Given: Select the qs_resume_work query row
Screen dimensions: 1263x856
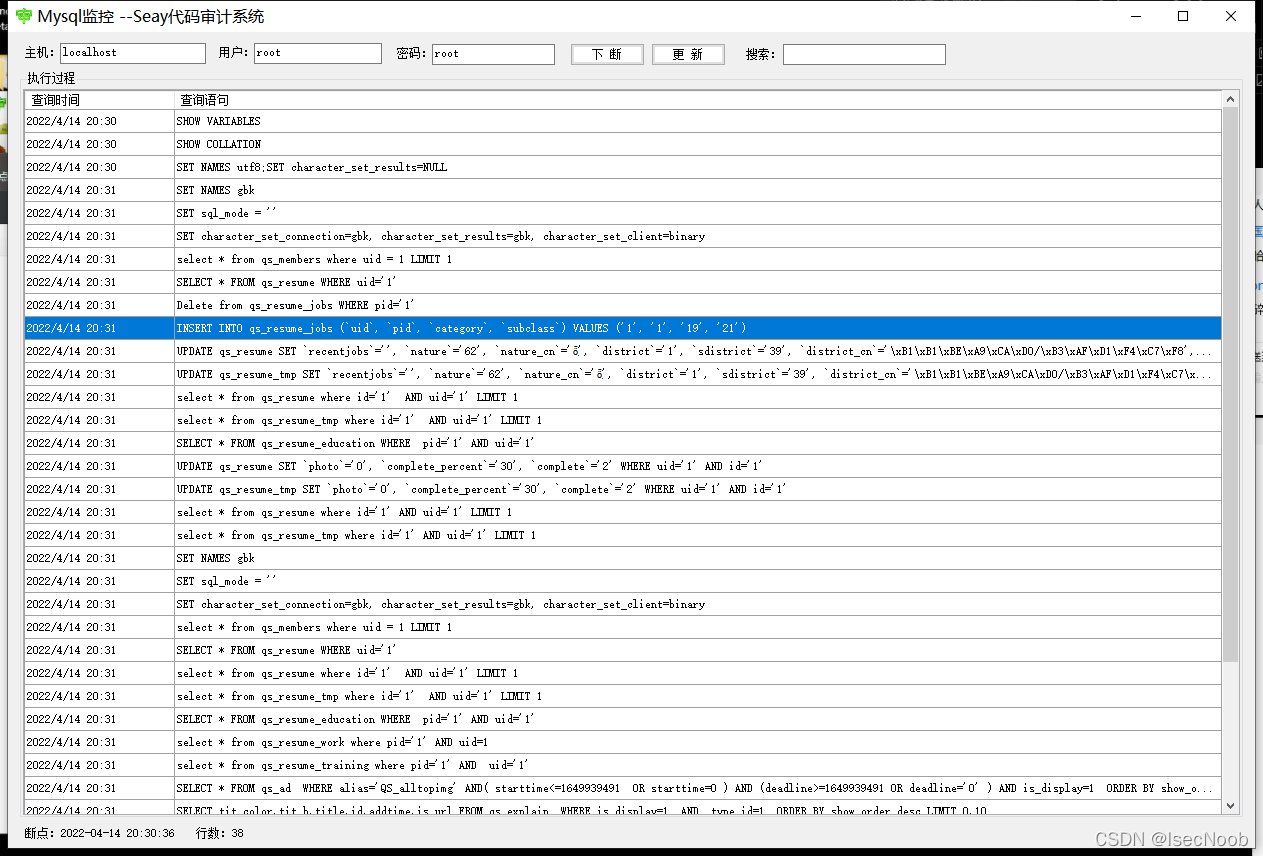Looking at the screenshot, I should click(x=623, y=742).
